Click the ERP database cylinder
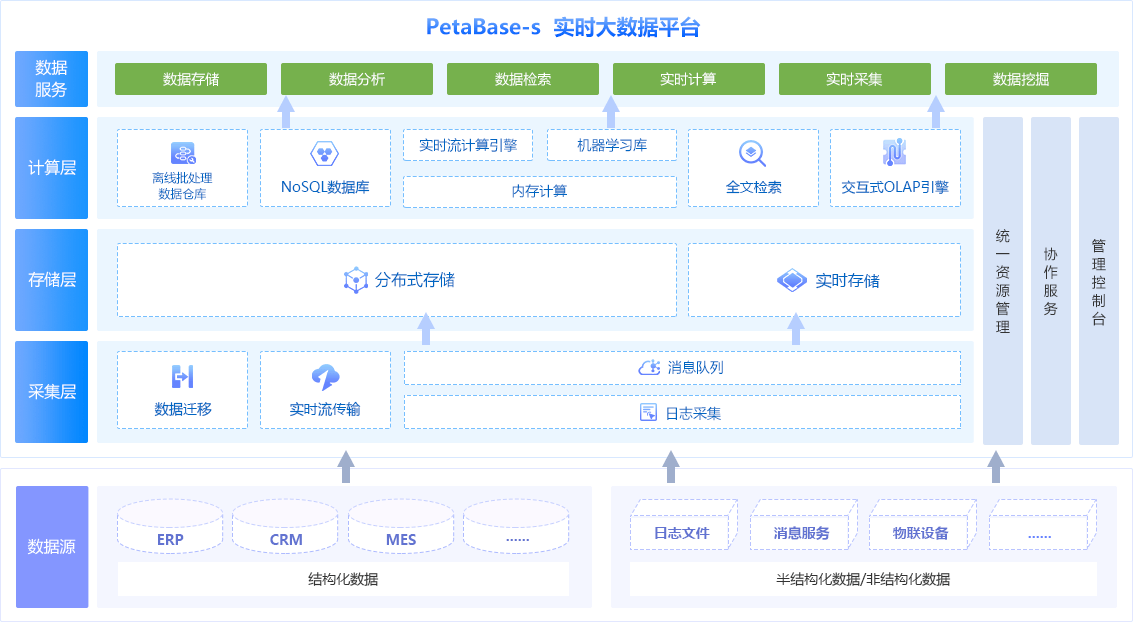The width and height of the screenshot is (1133, 622). coord(170,526)
